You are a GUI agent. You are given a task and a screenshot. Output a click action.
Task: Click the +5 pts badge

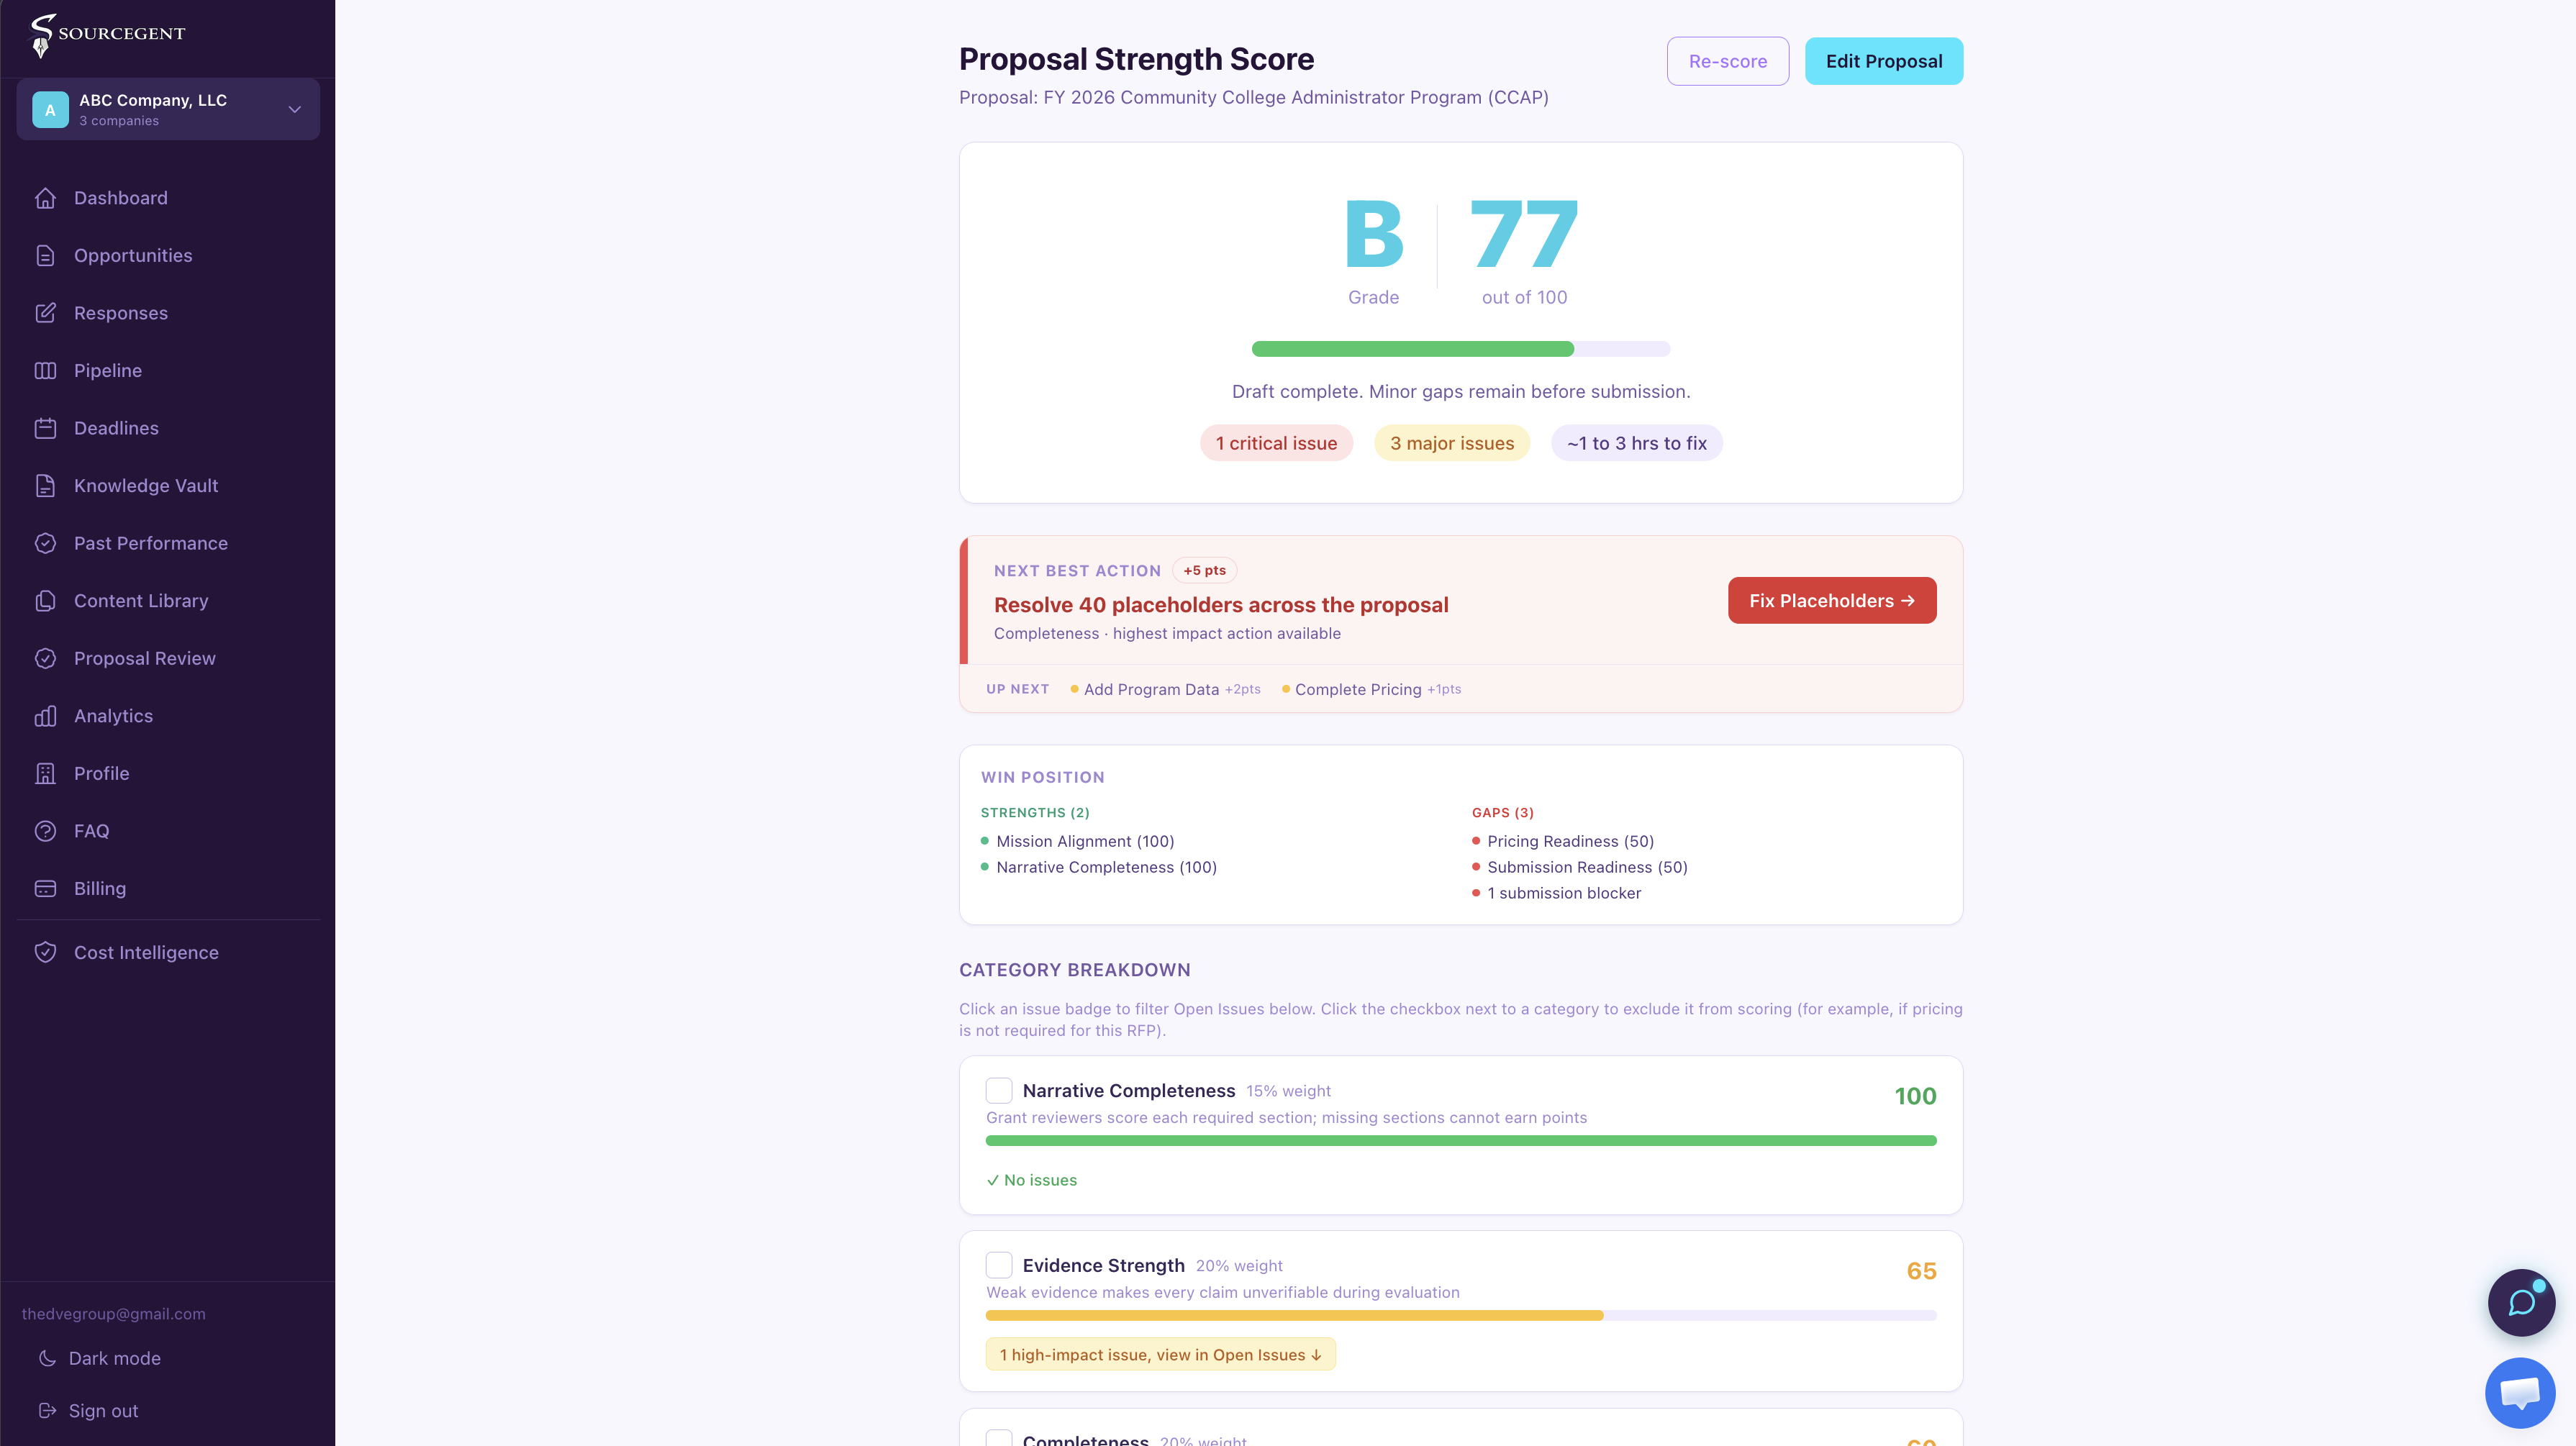click(x=1204, y=570)
